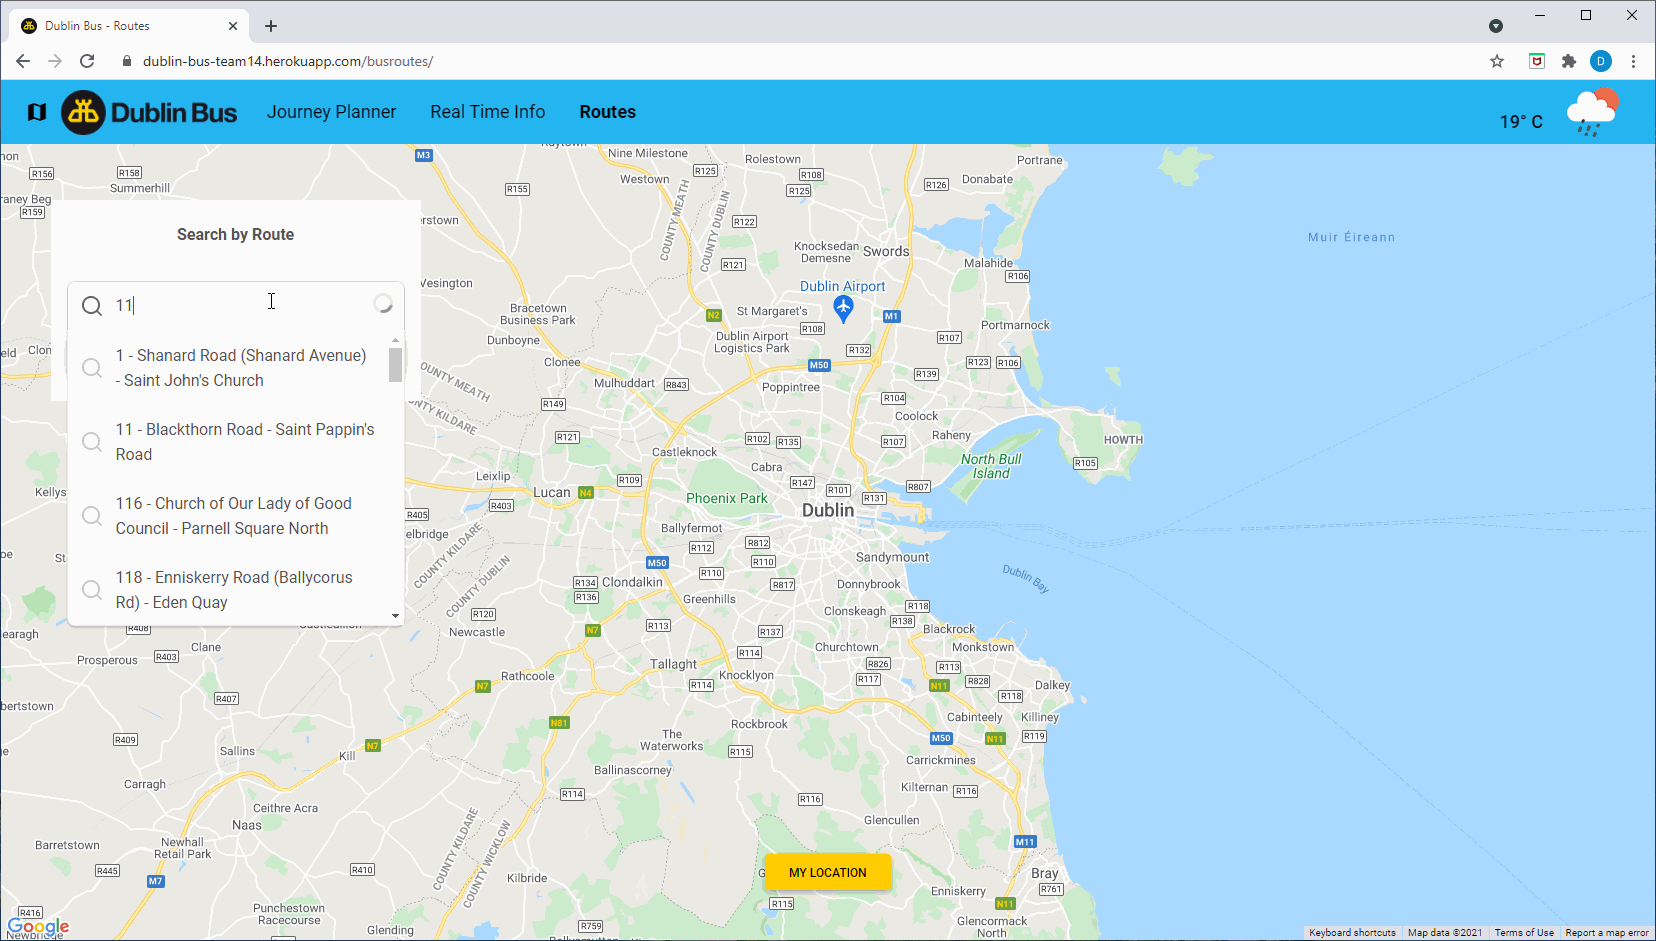Viewport: 1656px width, 941px height.
Task: Click the M3 road shield on map
Action: (424, 155)
